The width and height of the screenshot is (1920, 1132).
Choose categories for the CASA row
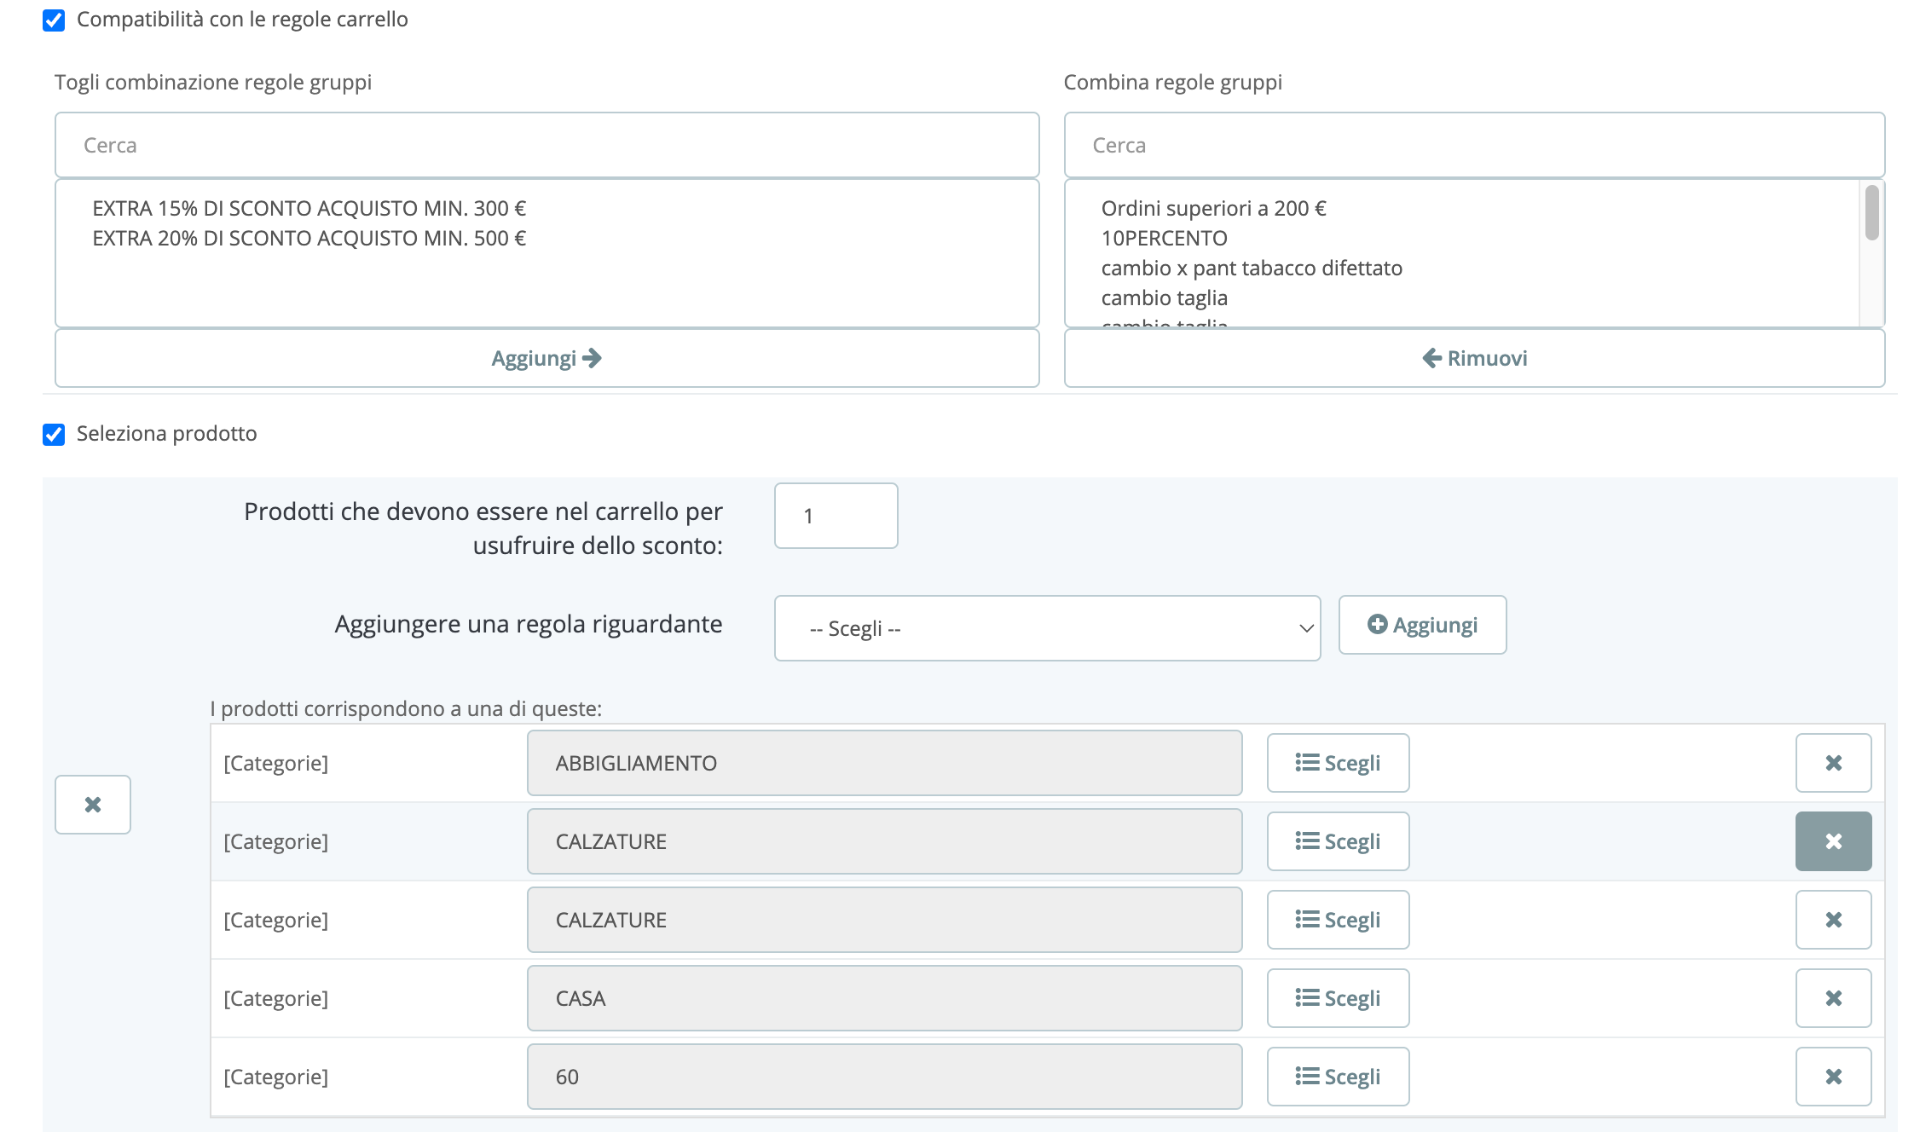coord(1337,998)
